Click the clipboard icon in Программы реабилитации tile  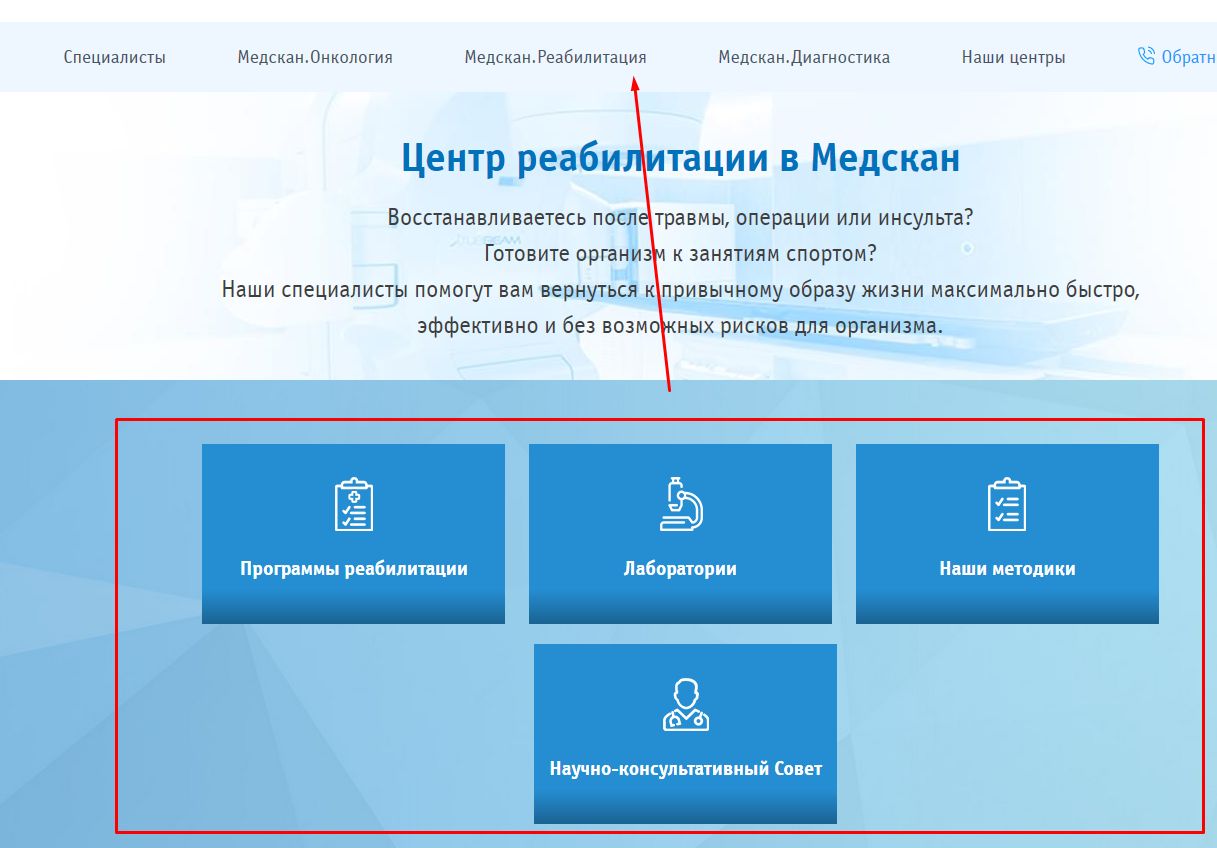coord(353,505)
